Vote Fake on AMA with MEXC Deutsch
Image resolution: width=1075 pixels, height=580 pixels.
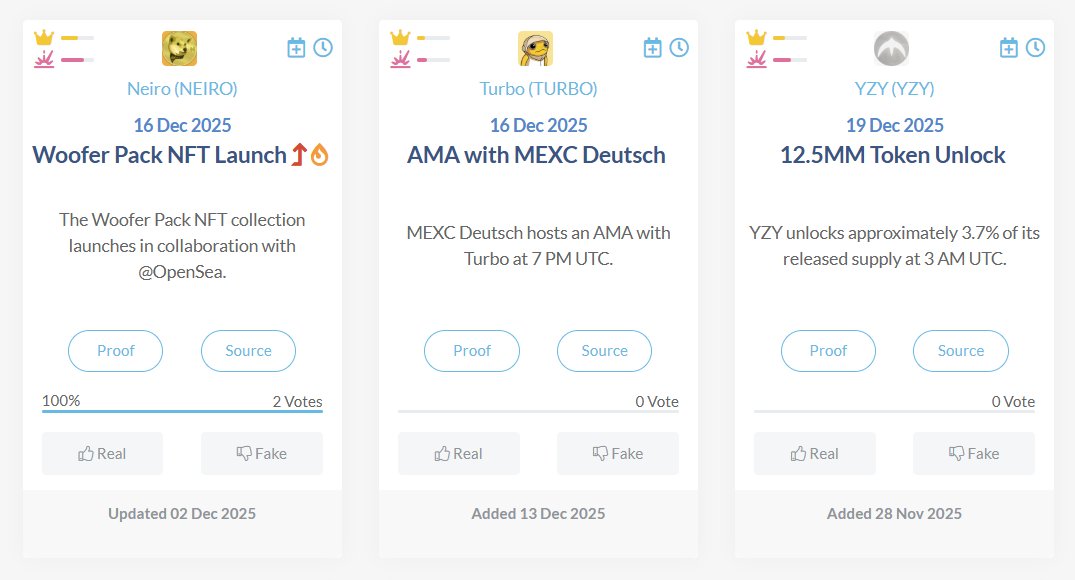coord(617,453)
